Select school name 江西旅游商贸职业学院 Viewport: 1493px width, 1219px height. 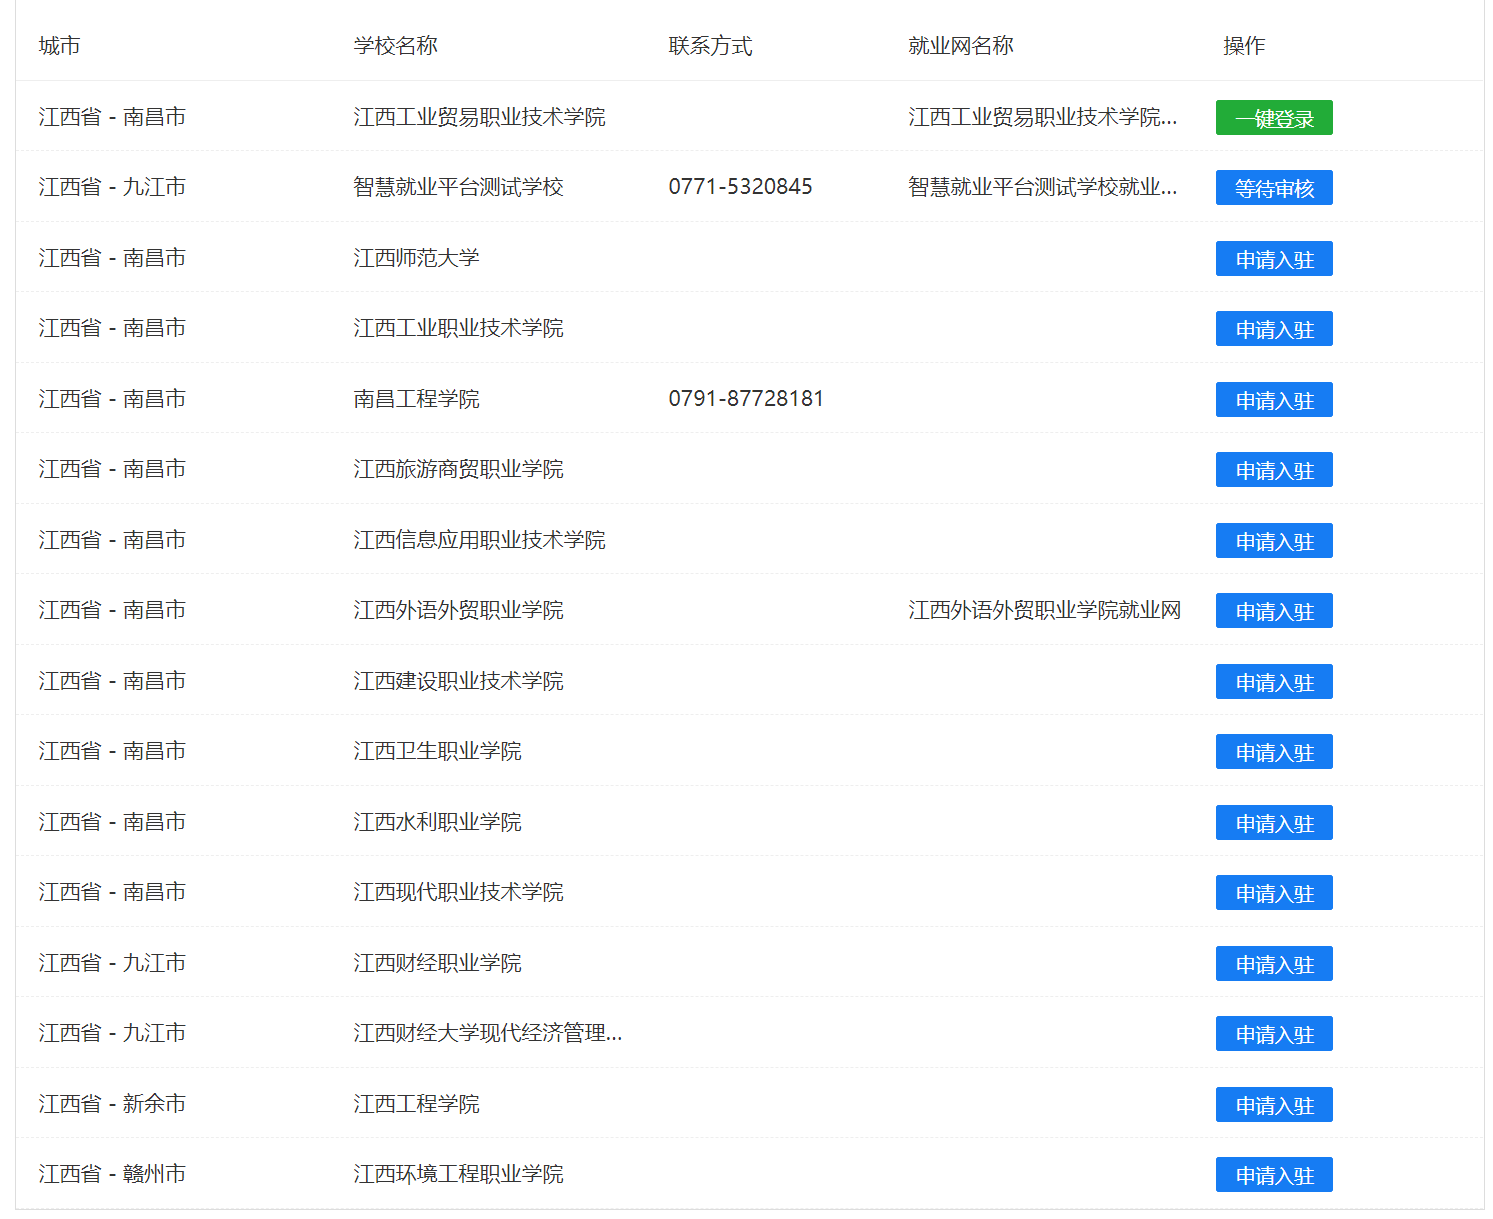tap(459, 469)
